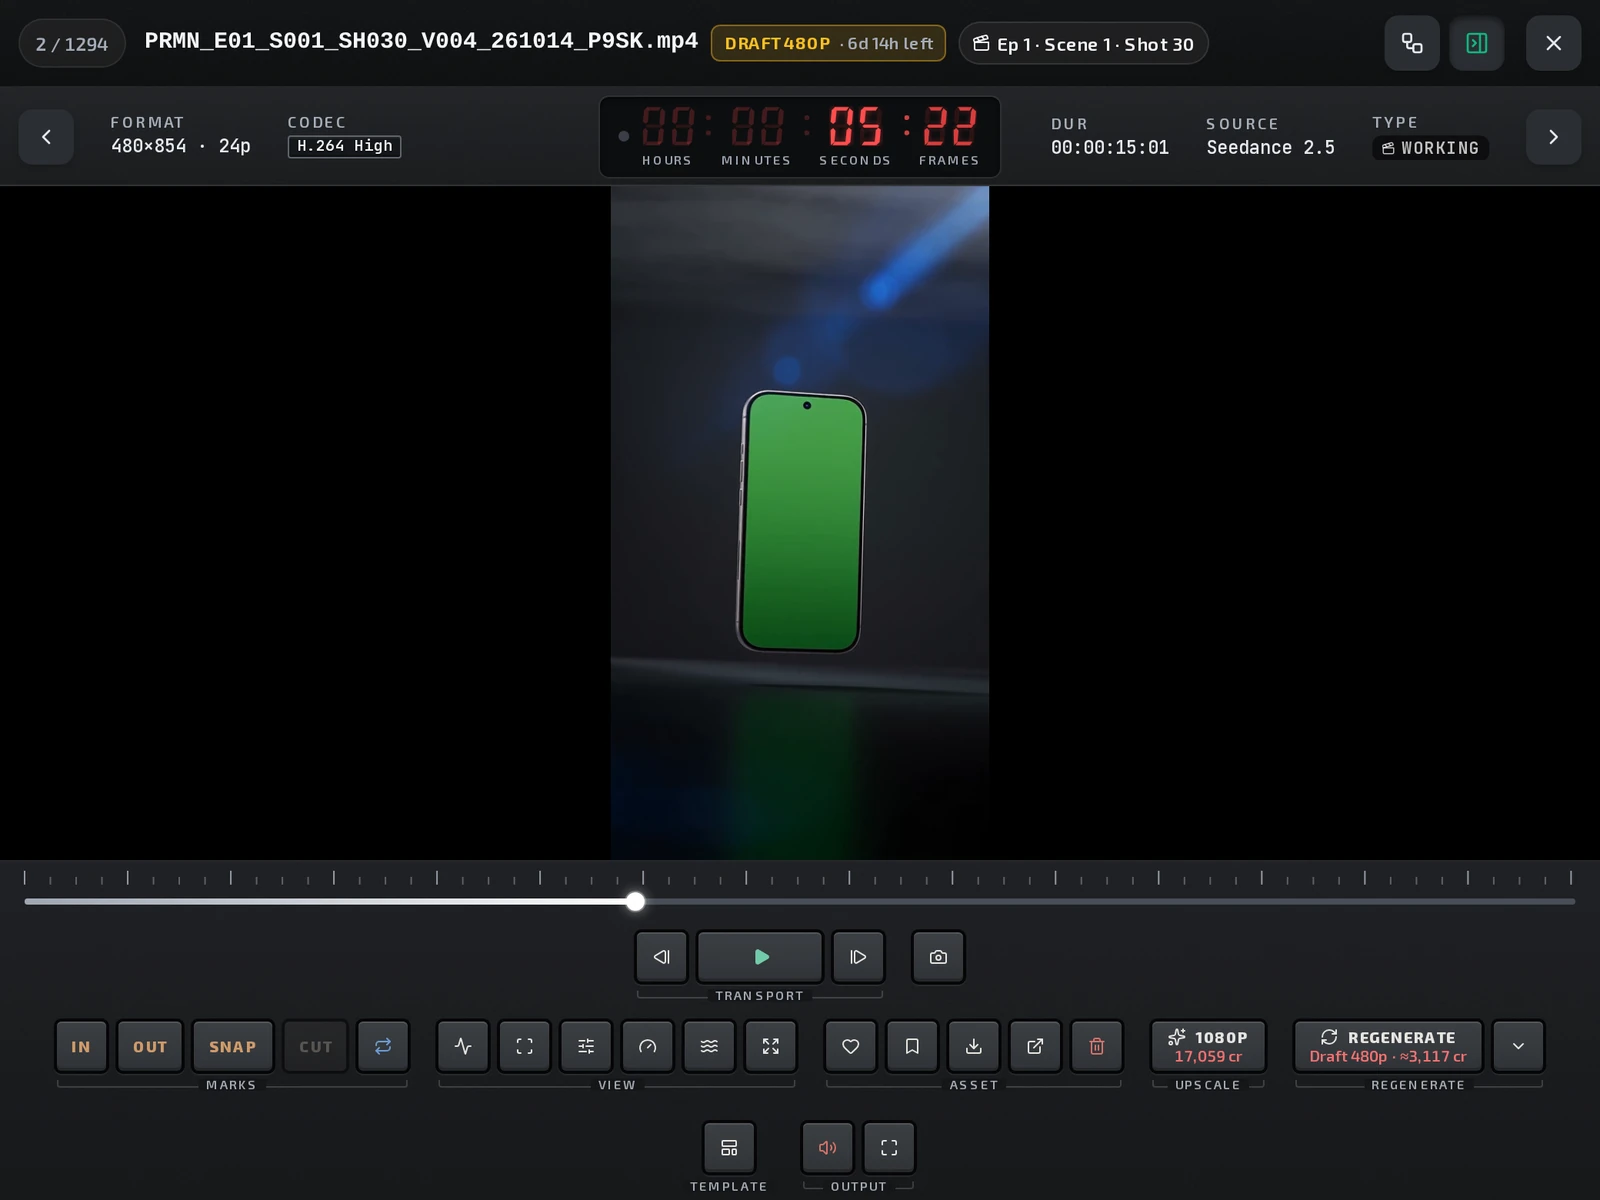Click the 2 / 1294 counter pill
This screenshot has width=1600, height=1200.
(x=72, y=44)
